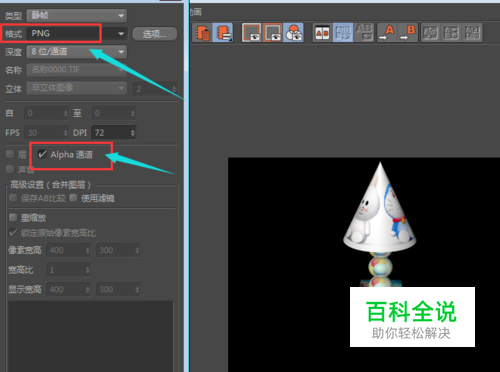
Task: Click the 宽高比 field showing 1
Action: [68, 270]
